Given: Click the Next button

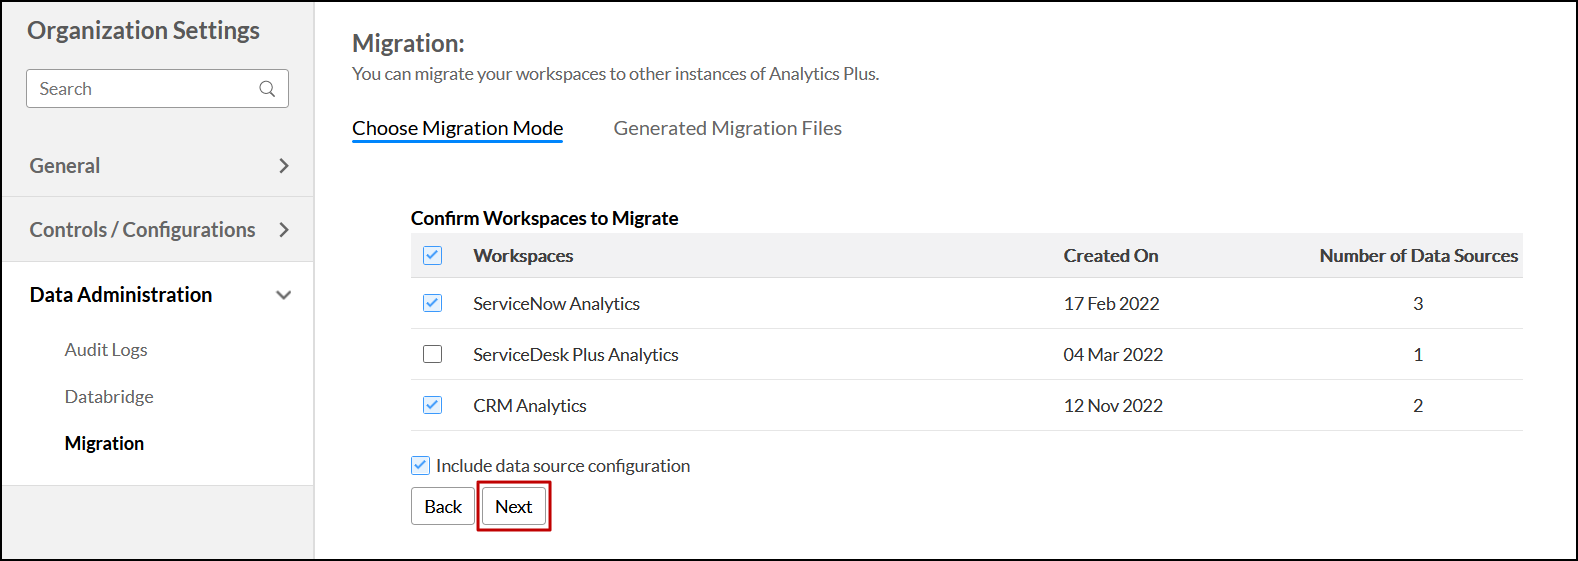Looking at the screenshot, I should click(514, 506).
